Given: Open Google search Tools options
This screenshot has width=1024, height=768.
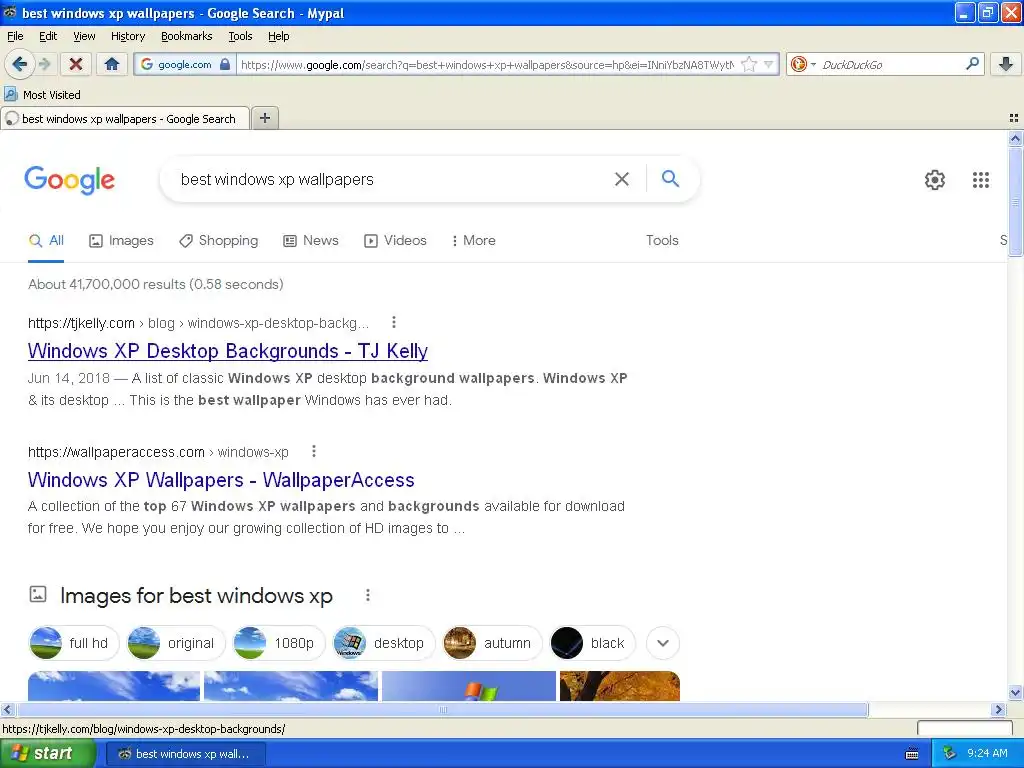Looking at the screenshot, I should (x=662, y=240).
